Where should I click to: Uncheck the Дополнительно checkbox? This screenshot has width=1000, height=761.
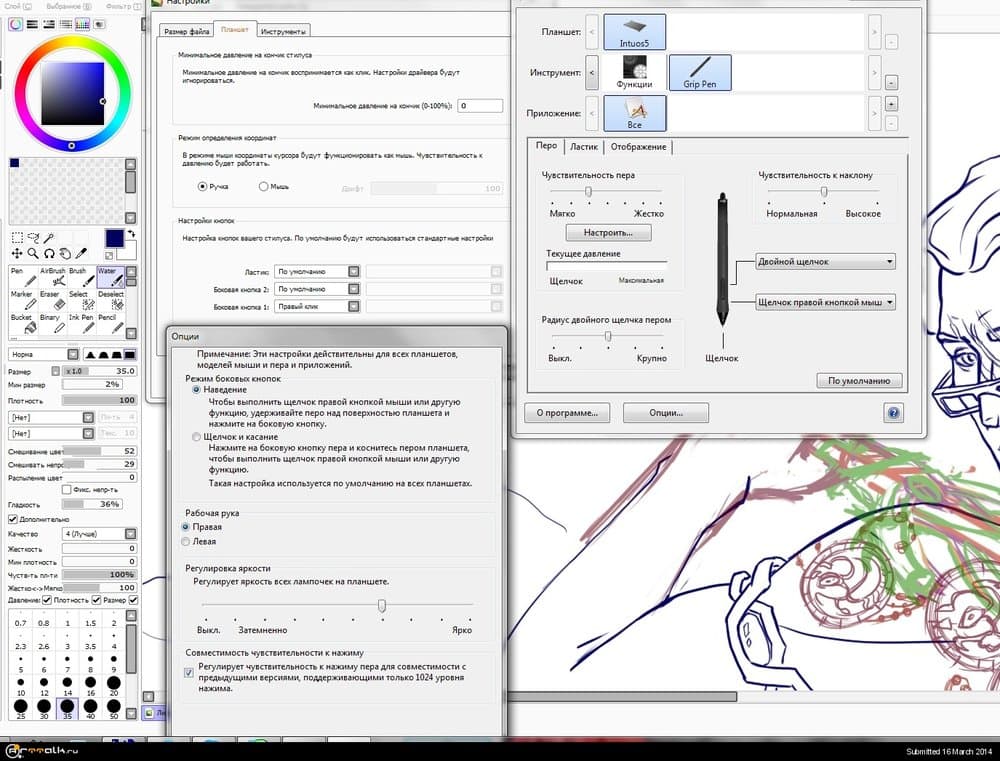[x=12, y=519]
